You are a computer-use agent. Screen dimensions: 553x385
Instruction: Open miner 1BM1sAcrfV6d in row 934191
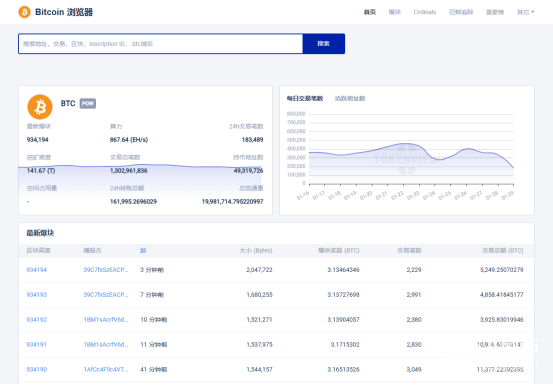(x=106, y=344)
